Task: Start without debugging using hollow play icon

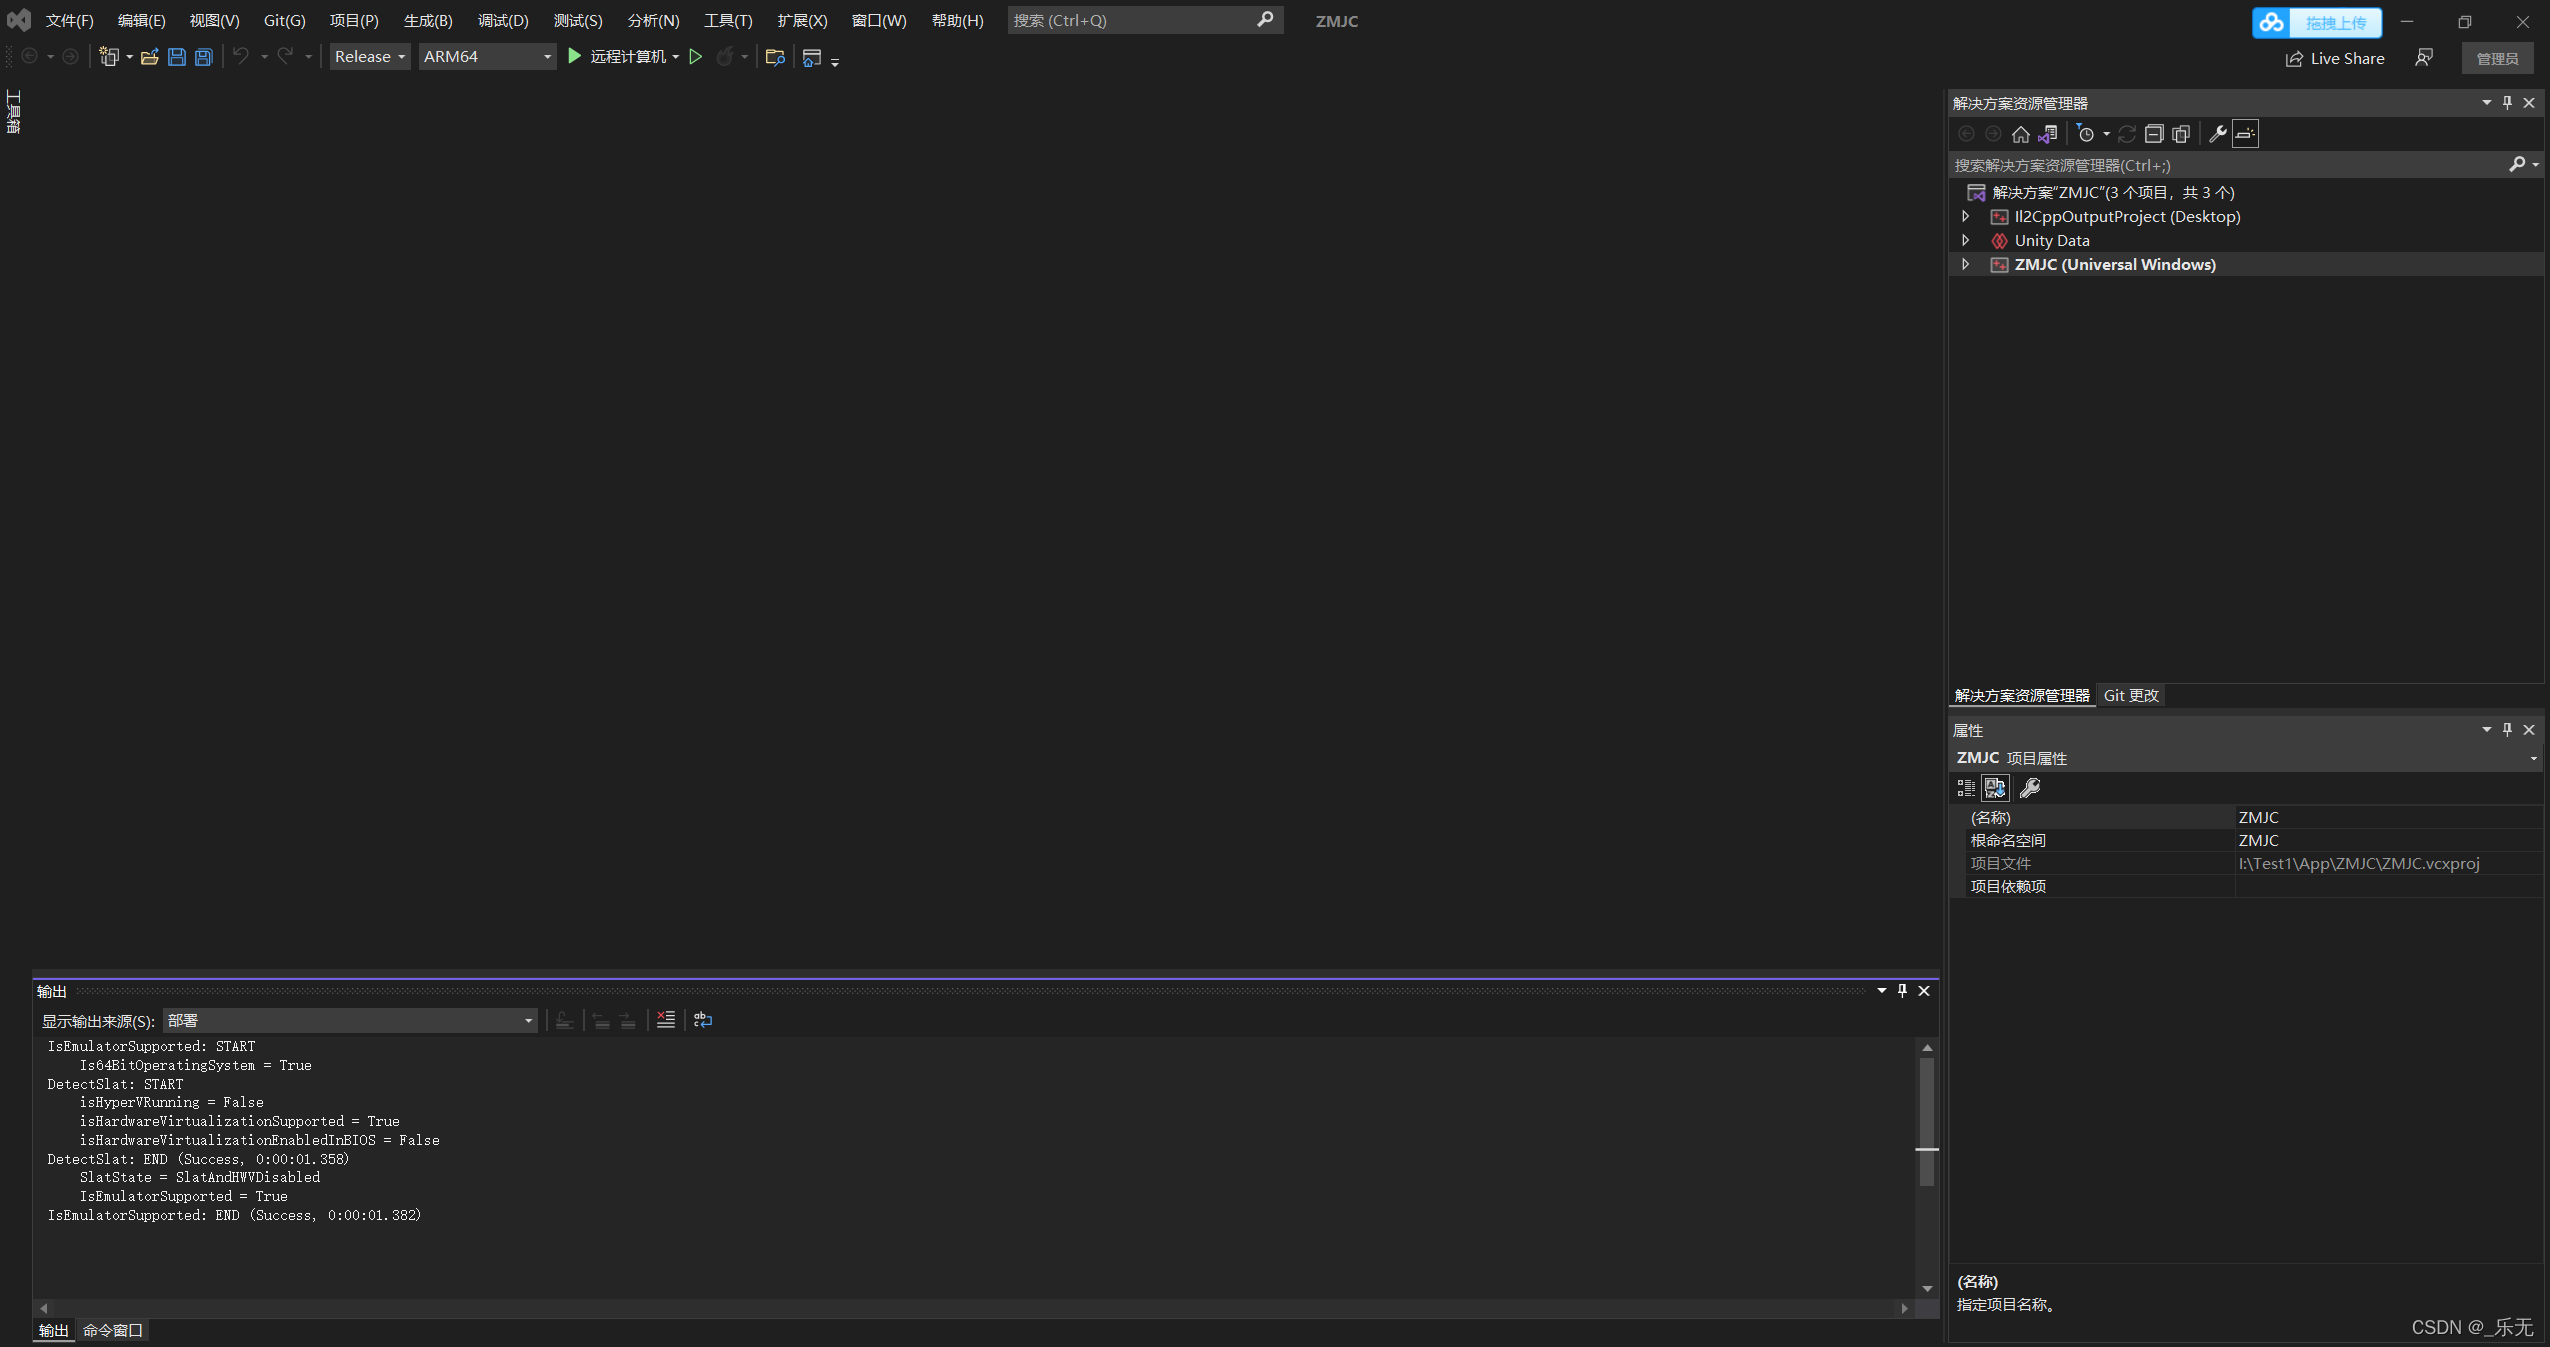Action: tap(696, 57)
